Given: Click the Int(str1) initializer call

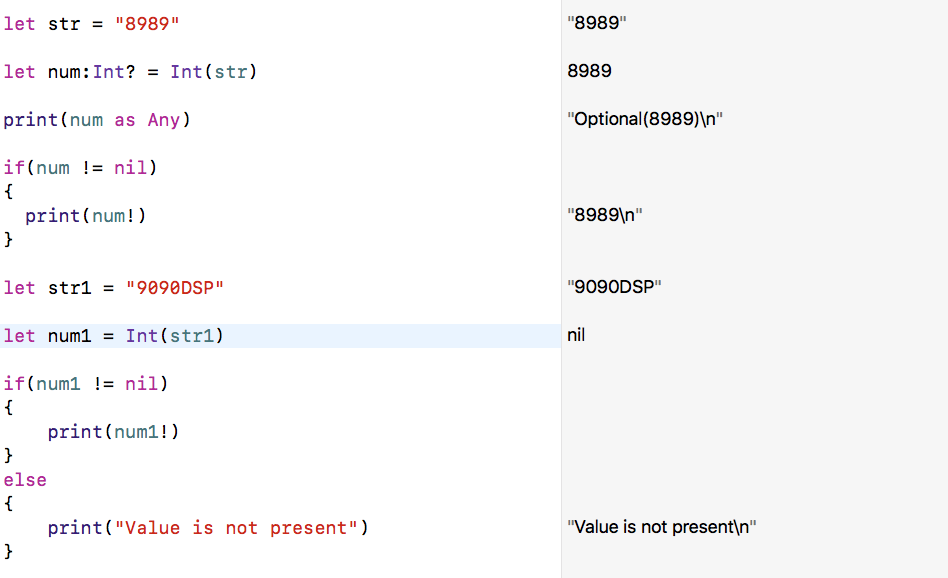Looking at the screenshot, I should (x=174, y=336).
